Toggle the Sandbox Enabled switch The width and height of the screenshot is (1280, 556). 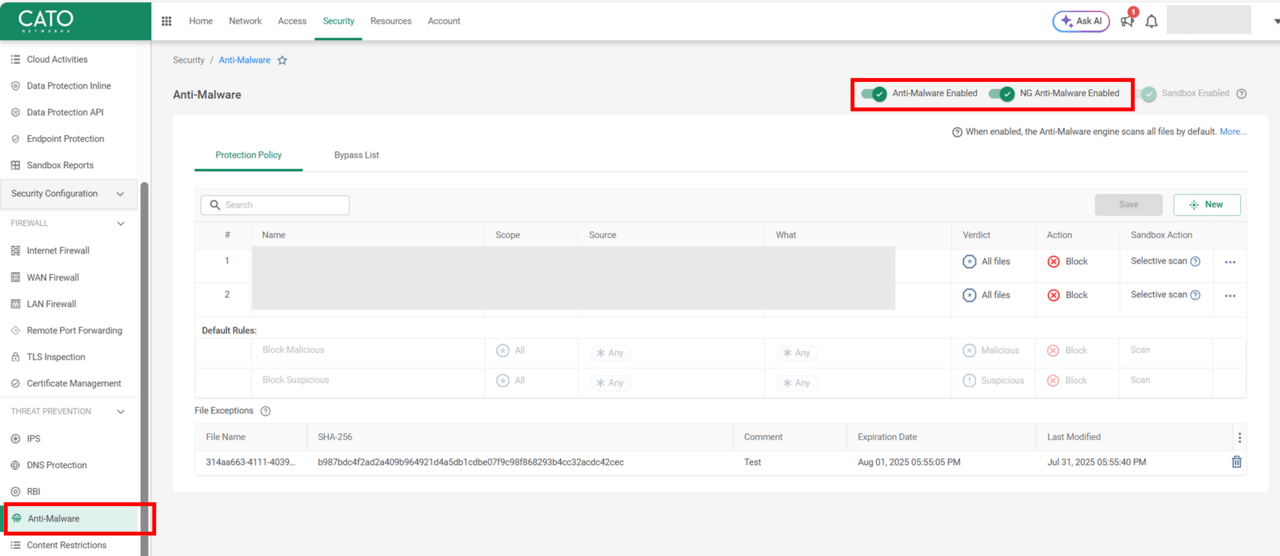point(1148,94)
